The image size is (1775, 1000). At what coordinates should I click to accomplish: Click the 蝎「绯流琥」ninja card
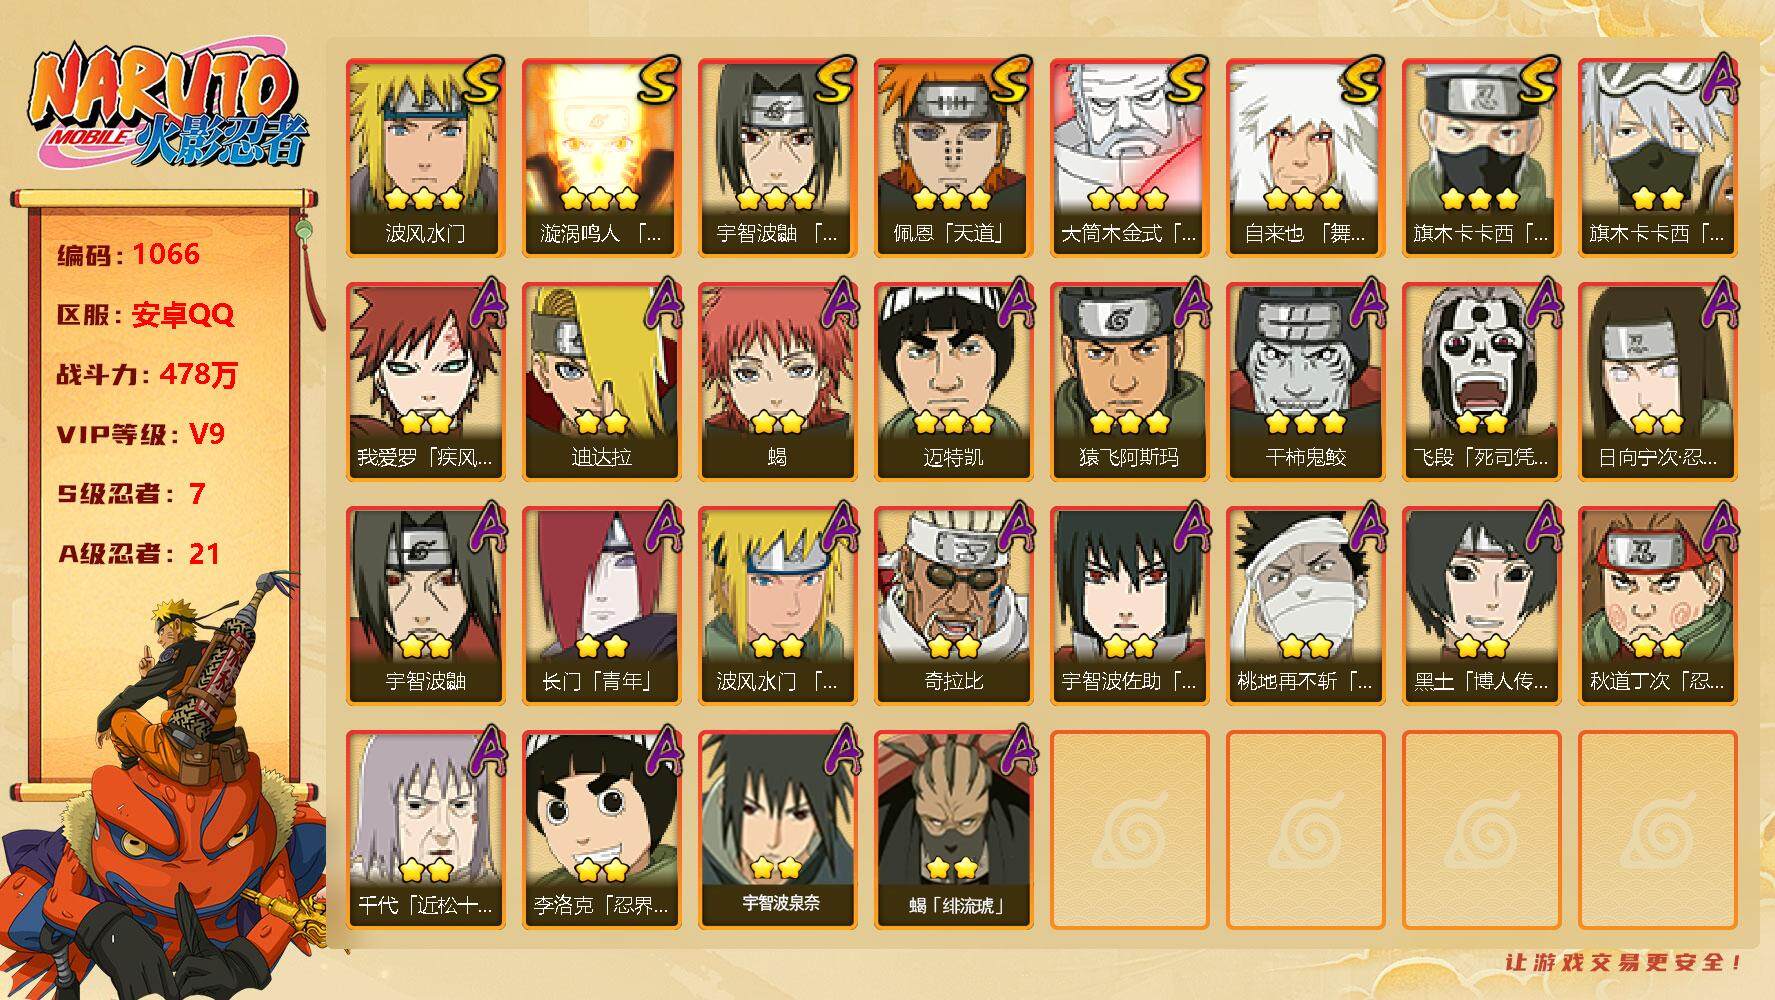point(953,830)
